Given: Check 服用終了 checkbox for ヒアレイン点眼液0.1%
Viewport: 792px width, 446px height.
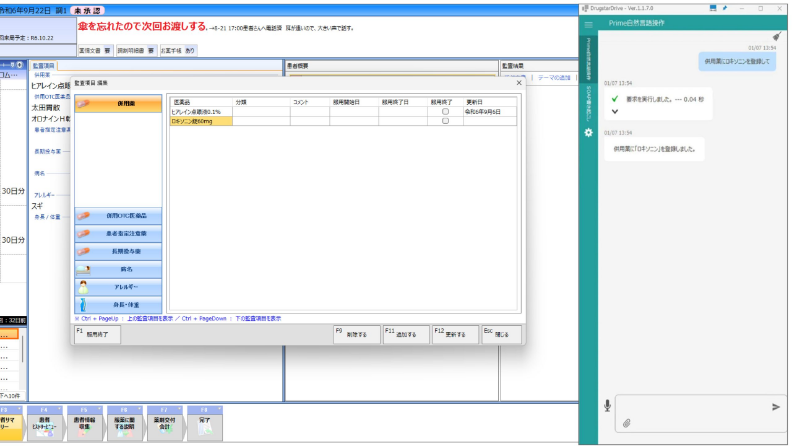Looking at the screenshot, I should pyautogui.click(x=445, y=111).
